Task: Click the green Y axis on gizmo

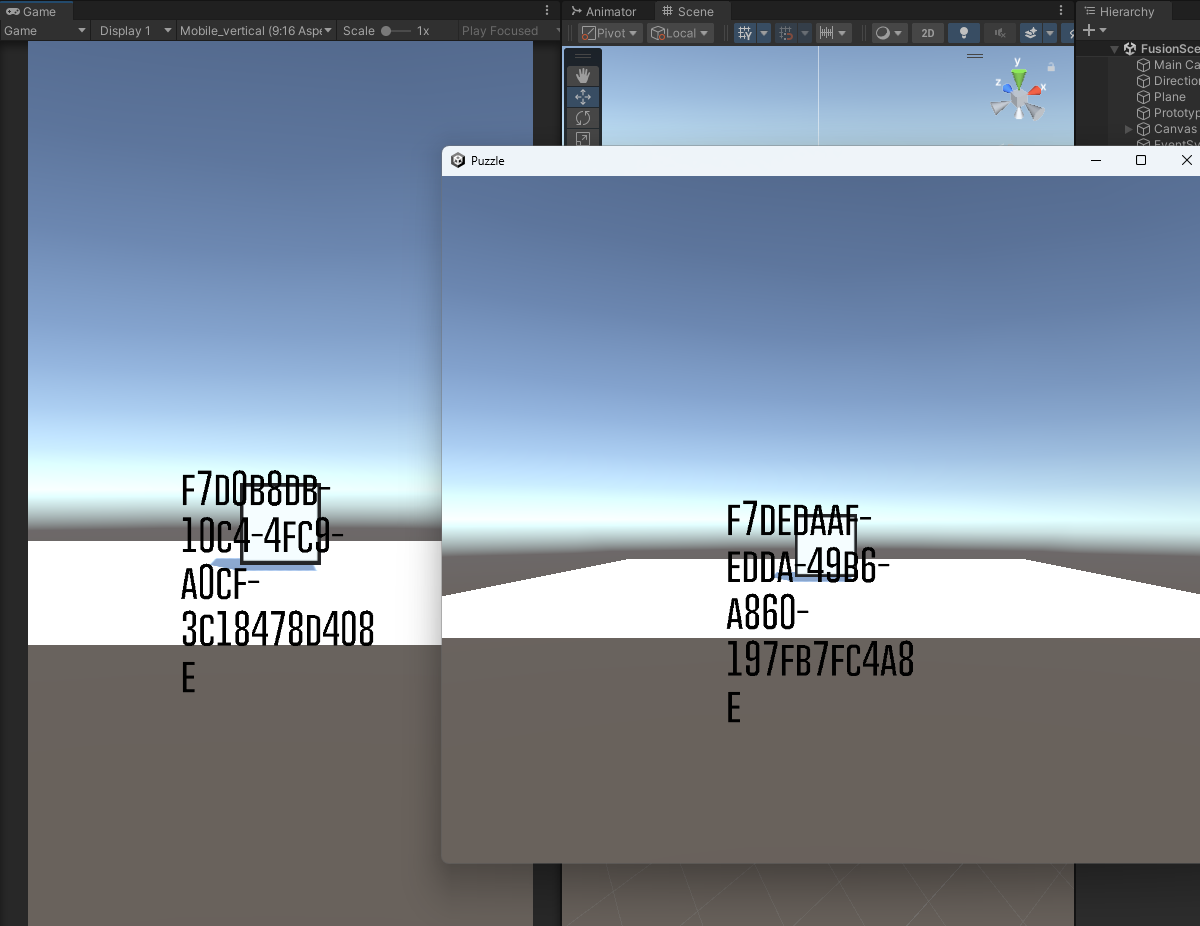Action: click(x=1019, y=78)
